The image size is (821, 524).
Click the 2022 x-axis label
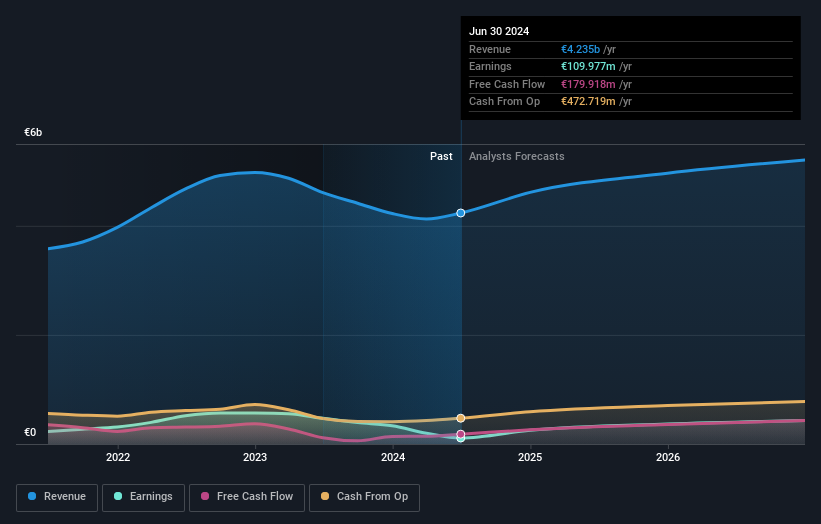pos(118,457)
